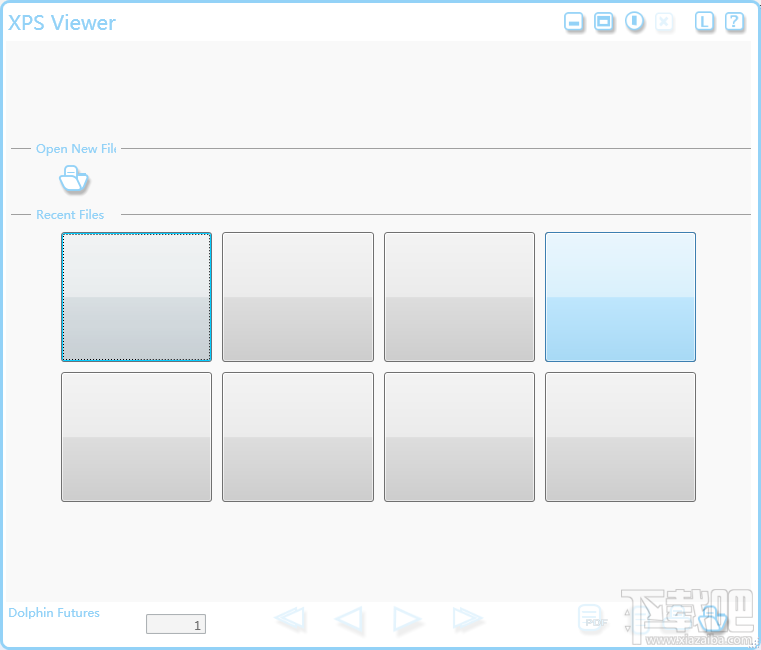Open a new file with folder icon
The width and height of the screenshot is (761, 650).
[74, 179]
